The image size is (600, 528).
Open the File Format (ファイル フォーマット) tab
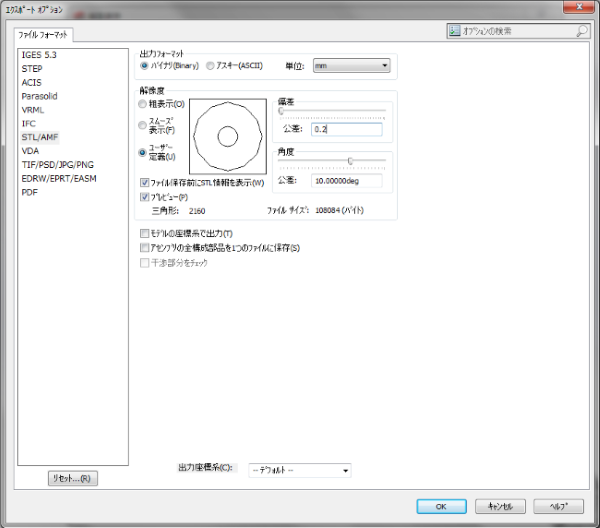click(43, 35)
